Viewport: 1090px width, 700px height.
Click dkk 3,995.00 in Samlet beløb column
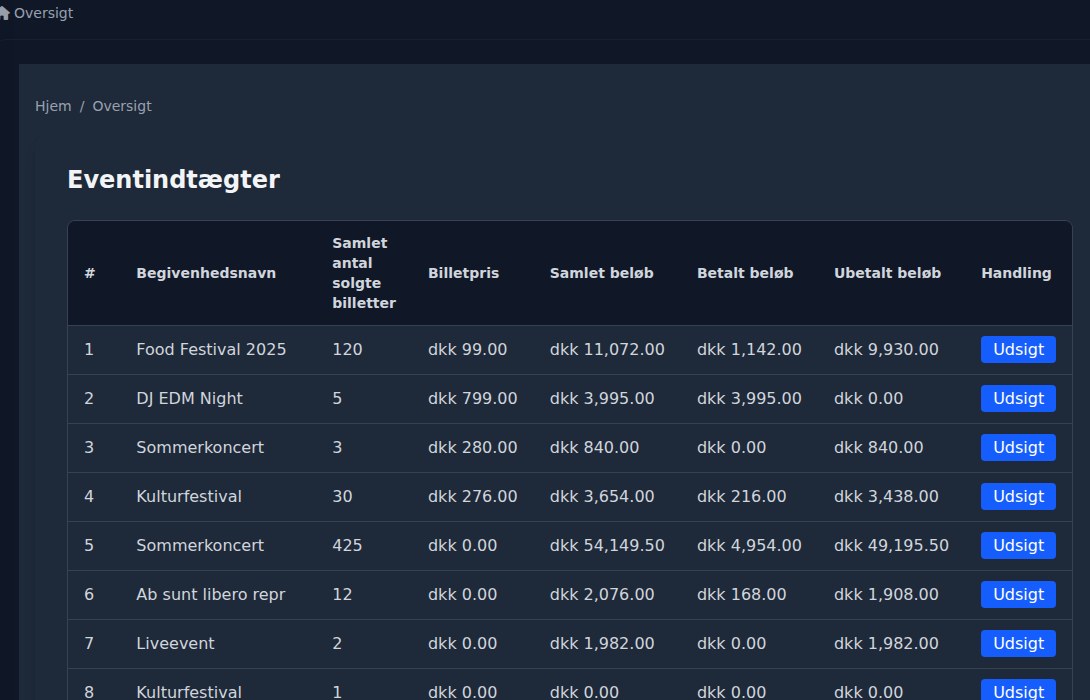tap(601, 399)
